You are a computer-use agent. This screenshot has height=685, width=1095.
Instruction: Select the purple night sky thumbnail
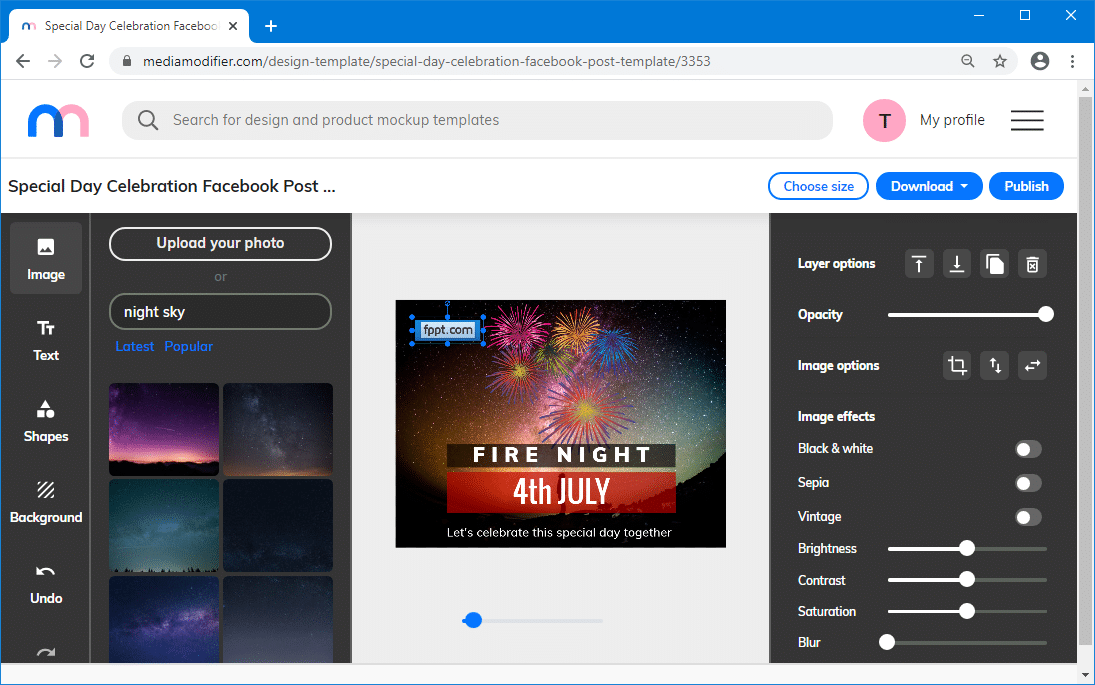(x=164, y=429)
